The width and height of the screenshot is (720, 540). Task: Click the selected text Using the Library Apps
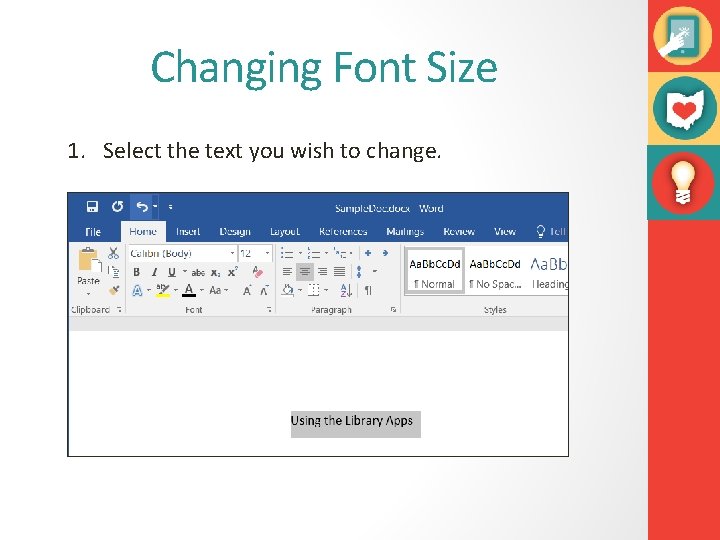pyautogui.click(x=352, y=421)
